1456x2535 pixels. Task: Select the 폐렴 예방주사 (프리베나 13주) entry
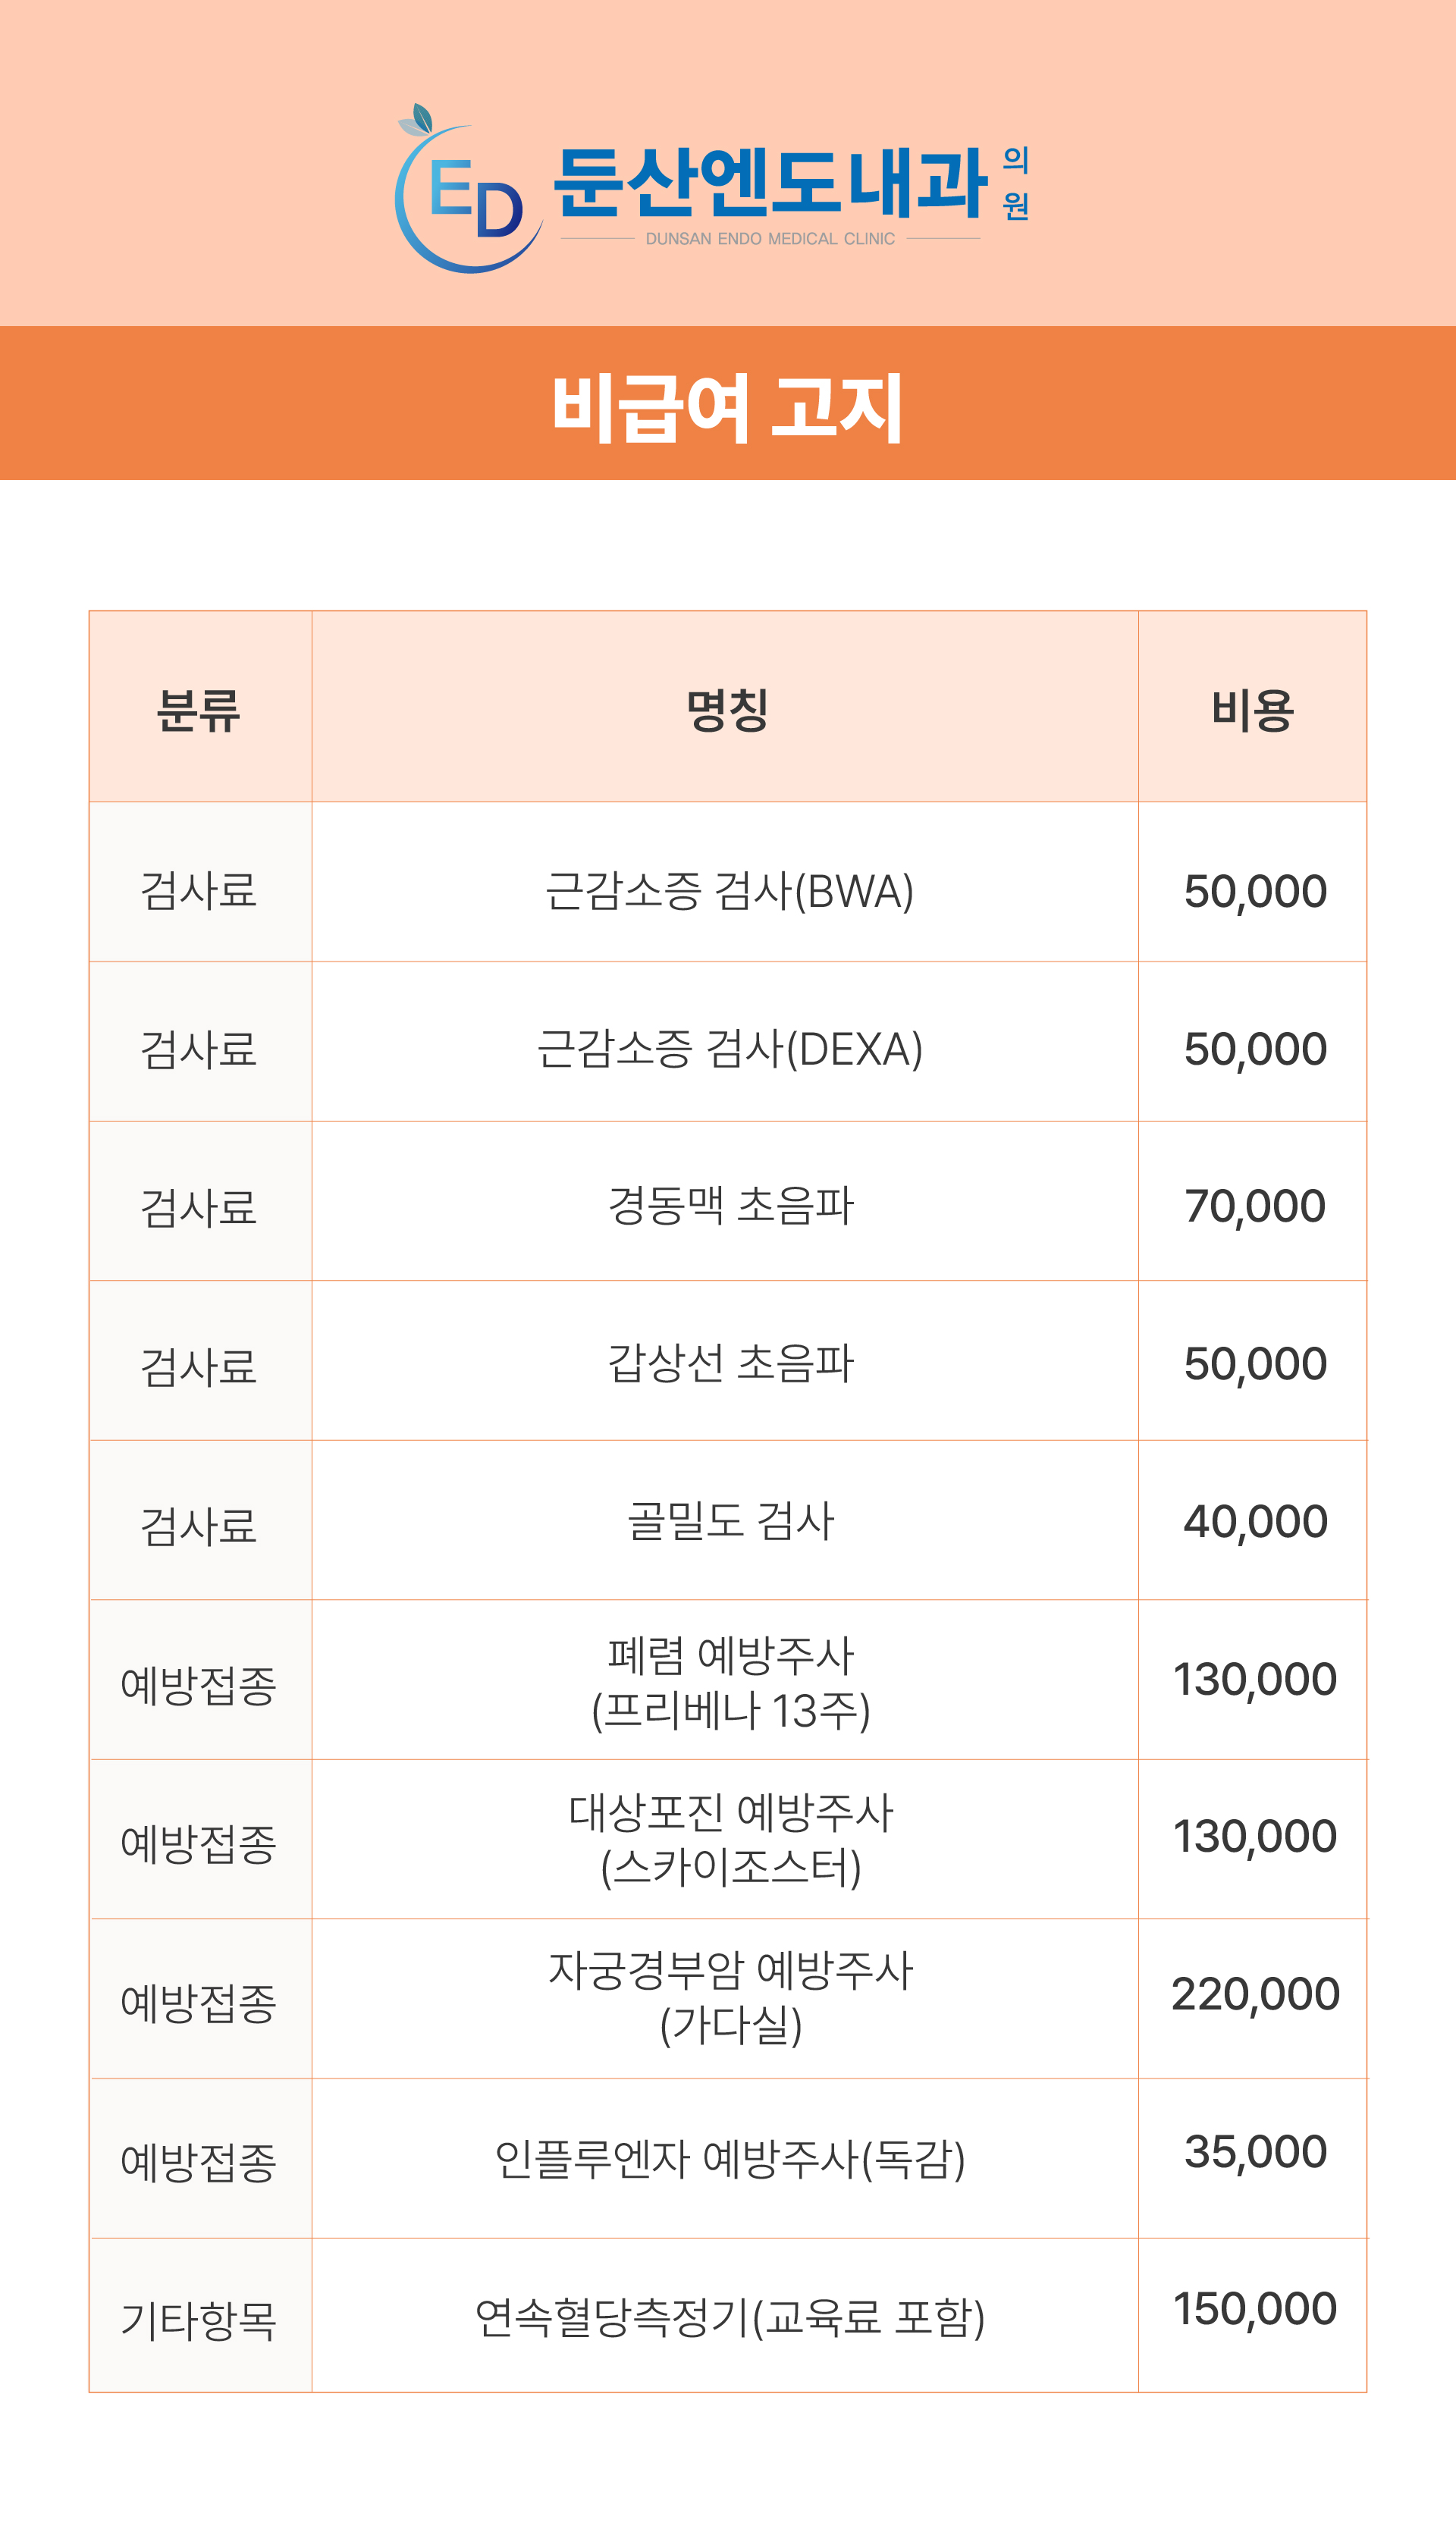click(x=730, y=1682)
